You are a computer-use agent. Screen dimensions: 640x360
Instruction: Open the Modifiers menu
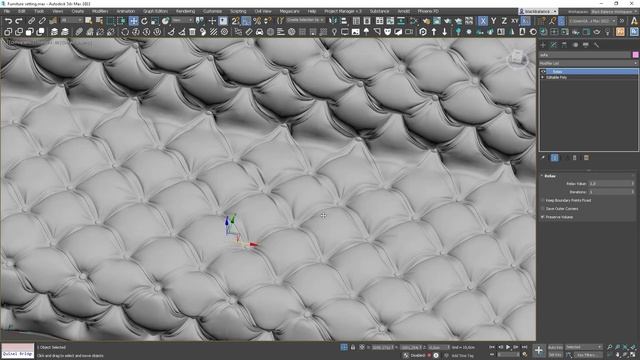click(100, 11)
